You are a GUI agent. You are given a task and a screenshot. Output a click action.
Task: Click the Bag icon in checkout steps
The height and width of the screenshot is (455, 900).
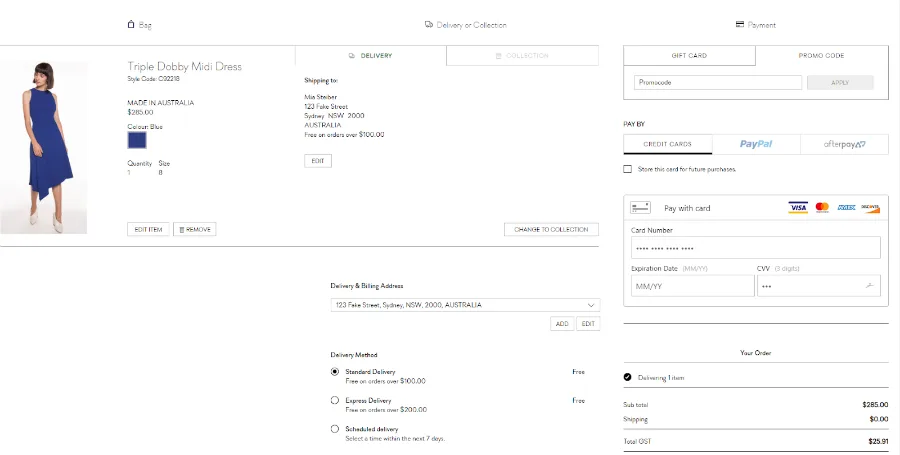[x=131, y=25]
